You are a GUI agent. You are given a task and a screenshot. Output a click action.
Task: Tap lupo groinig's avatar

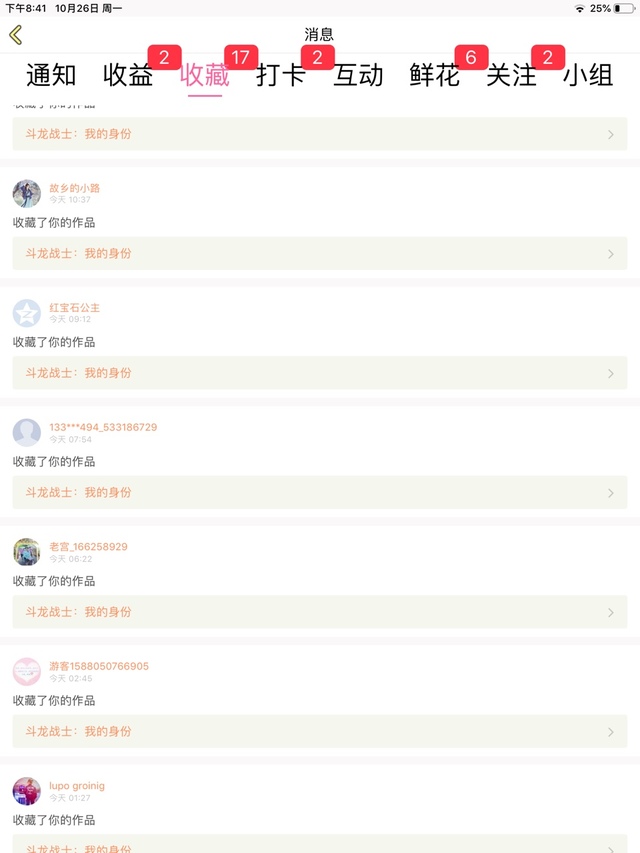click(x=27, y=791)
